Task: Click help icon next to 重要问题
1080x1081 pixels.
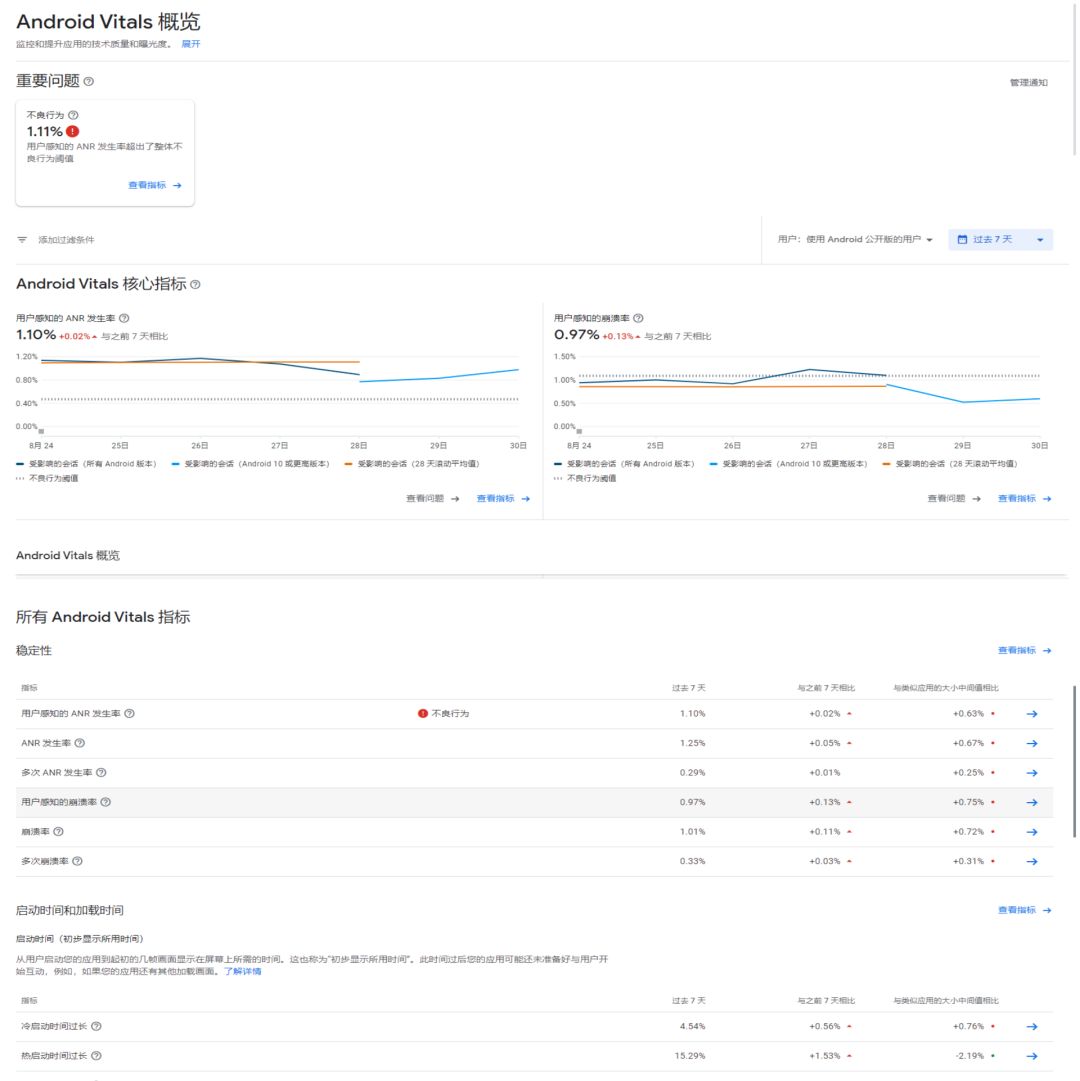Action: tap(89, 81)
